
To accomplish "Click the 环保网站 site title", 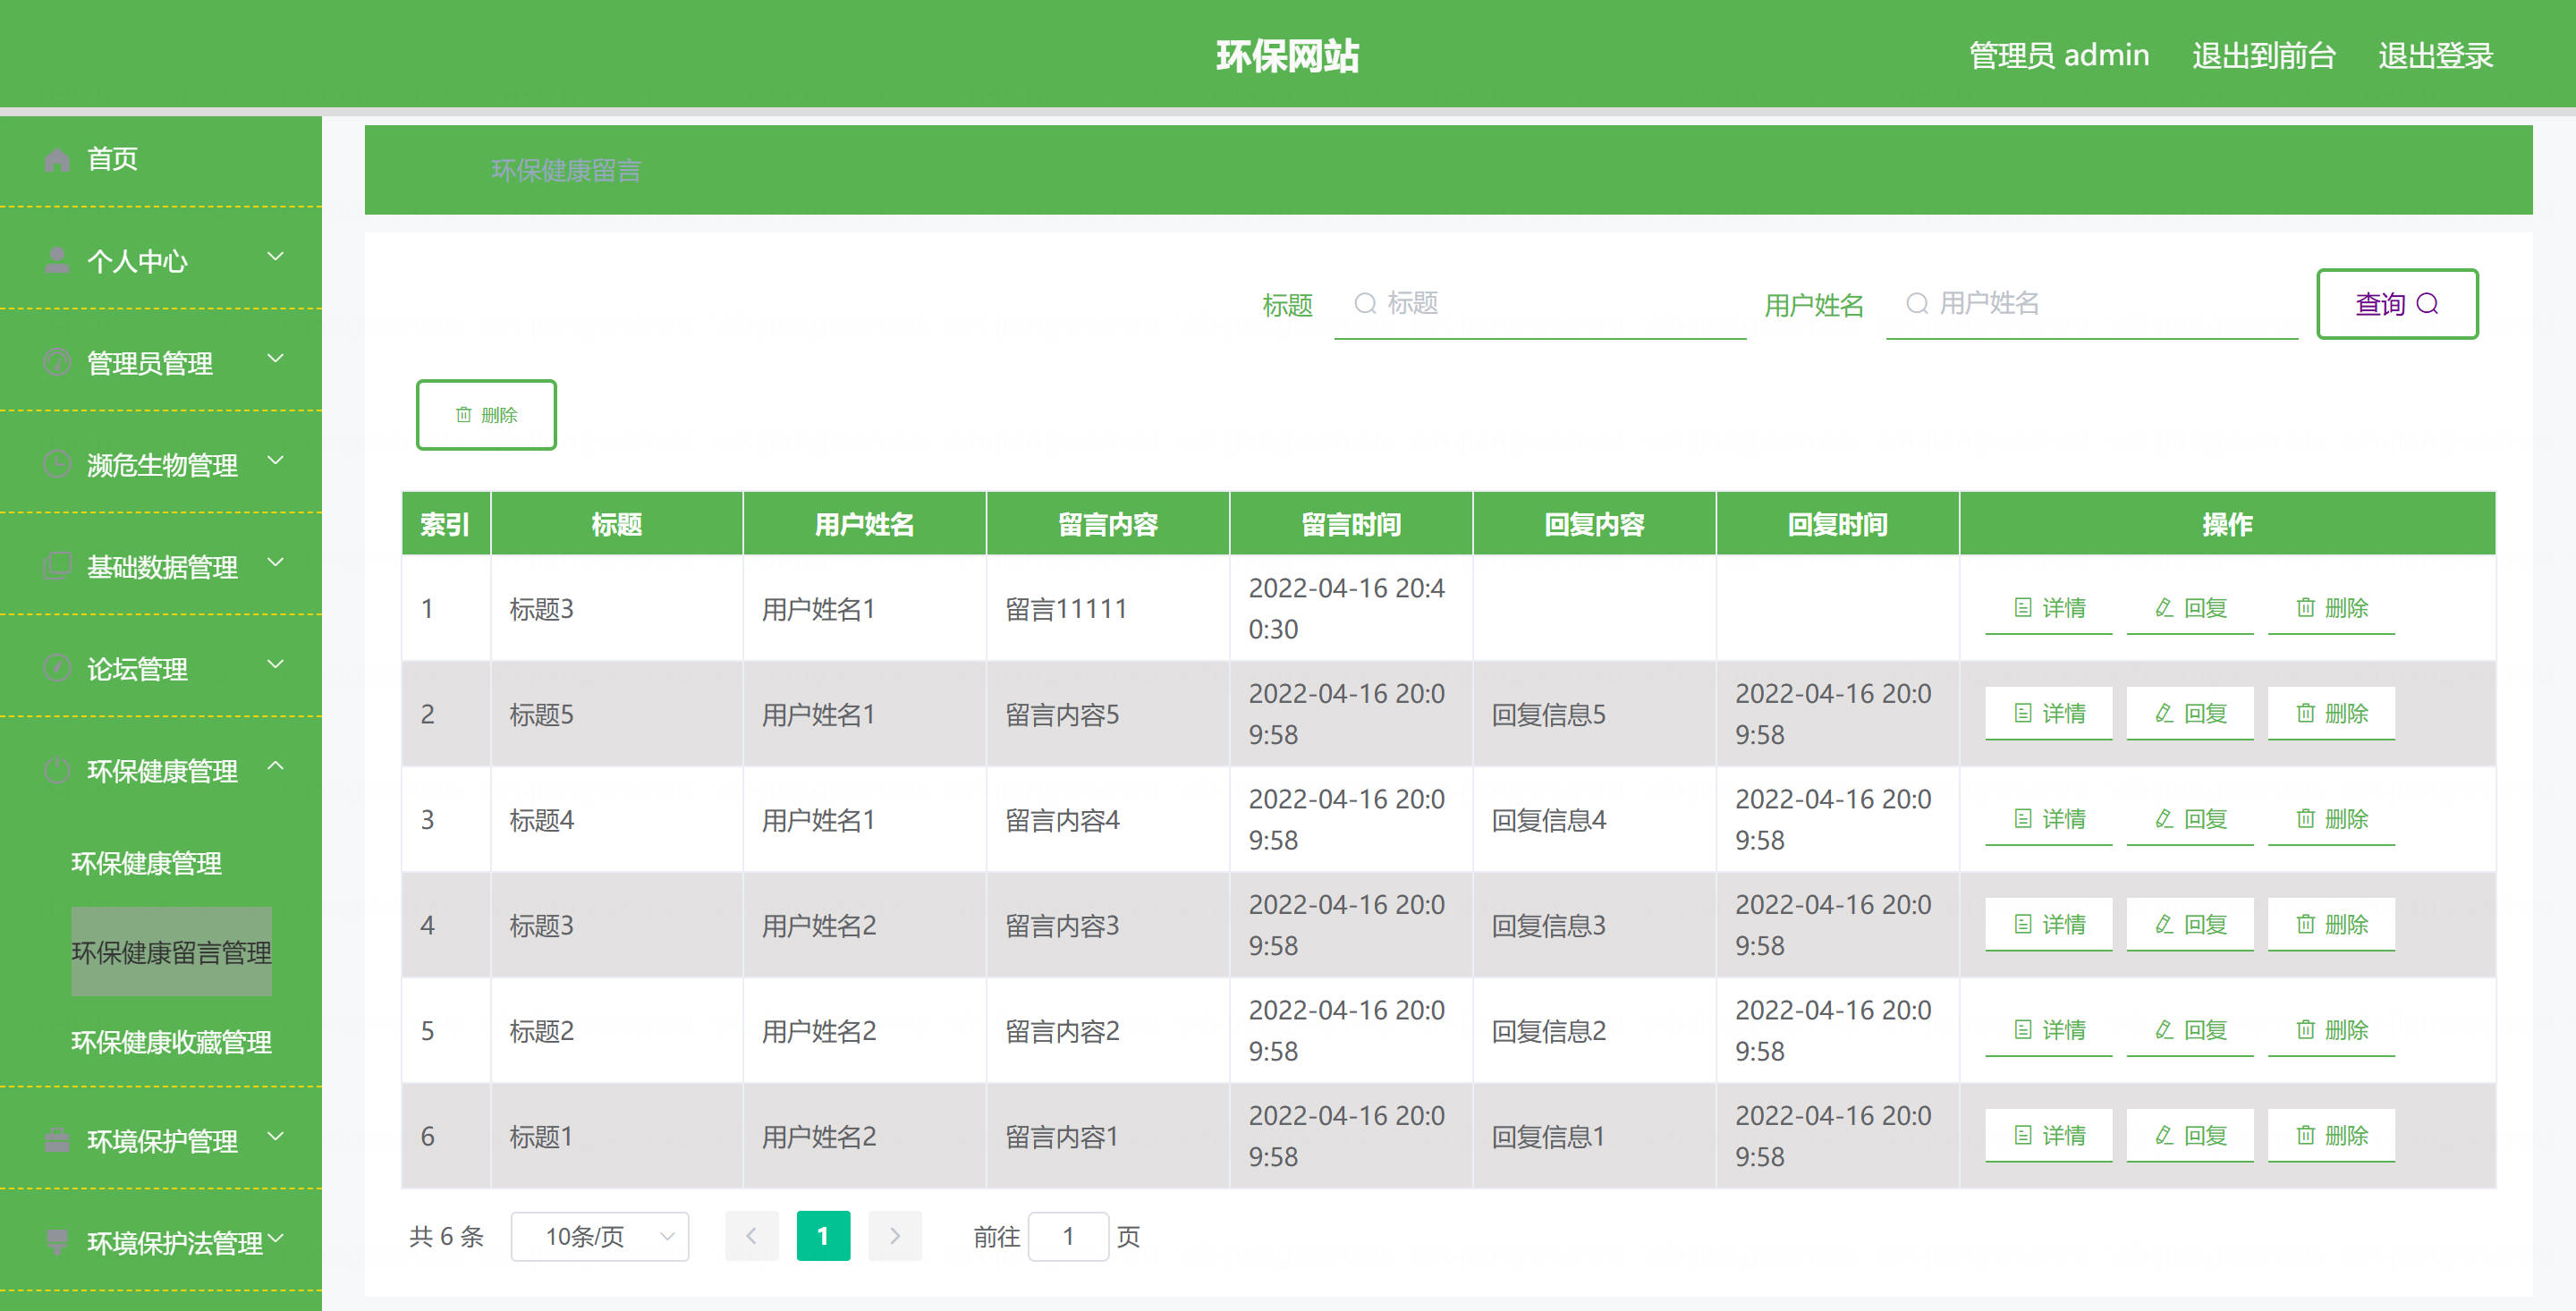I will 1288,56.
